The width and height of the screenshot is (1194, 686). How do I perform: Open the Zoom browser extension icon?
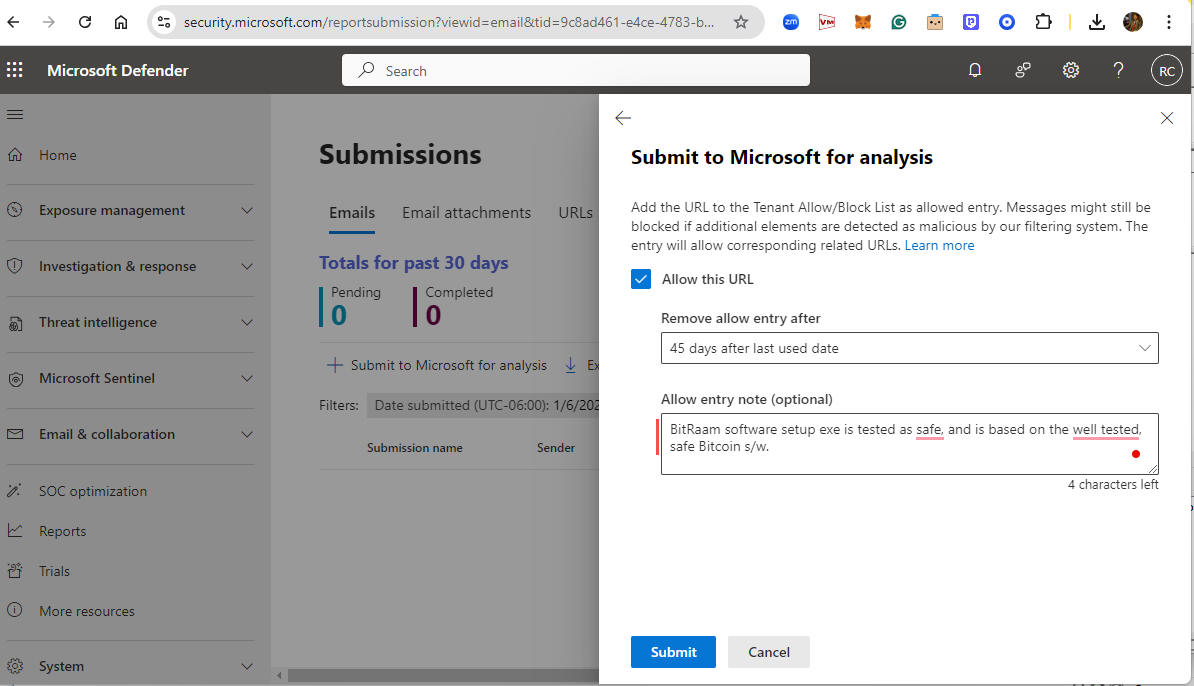[790, 22]
